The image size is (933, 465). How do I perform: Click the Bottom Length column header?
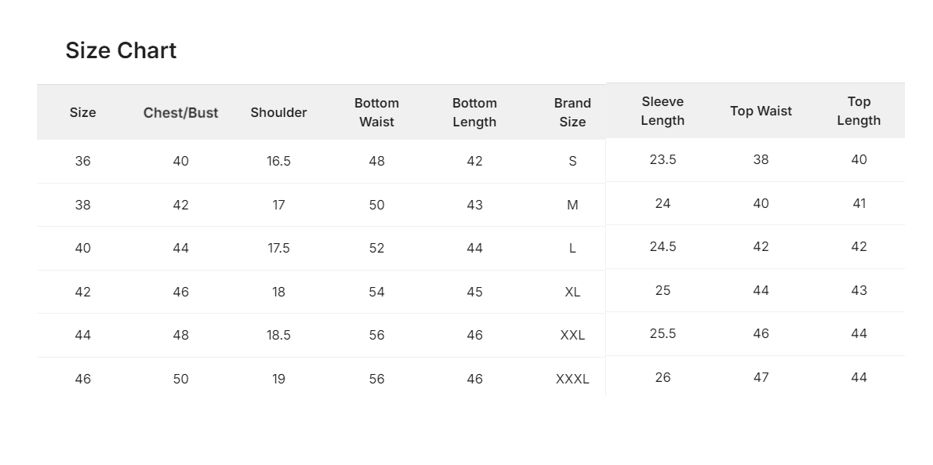(x=474, y=113)
